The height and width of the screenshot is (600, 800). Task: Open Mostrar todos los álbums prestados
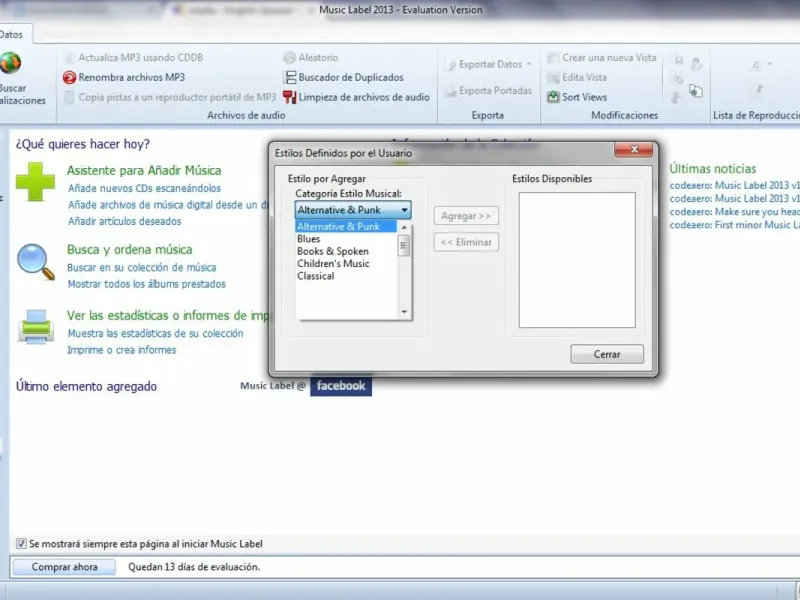click(147, 284)
